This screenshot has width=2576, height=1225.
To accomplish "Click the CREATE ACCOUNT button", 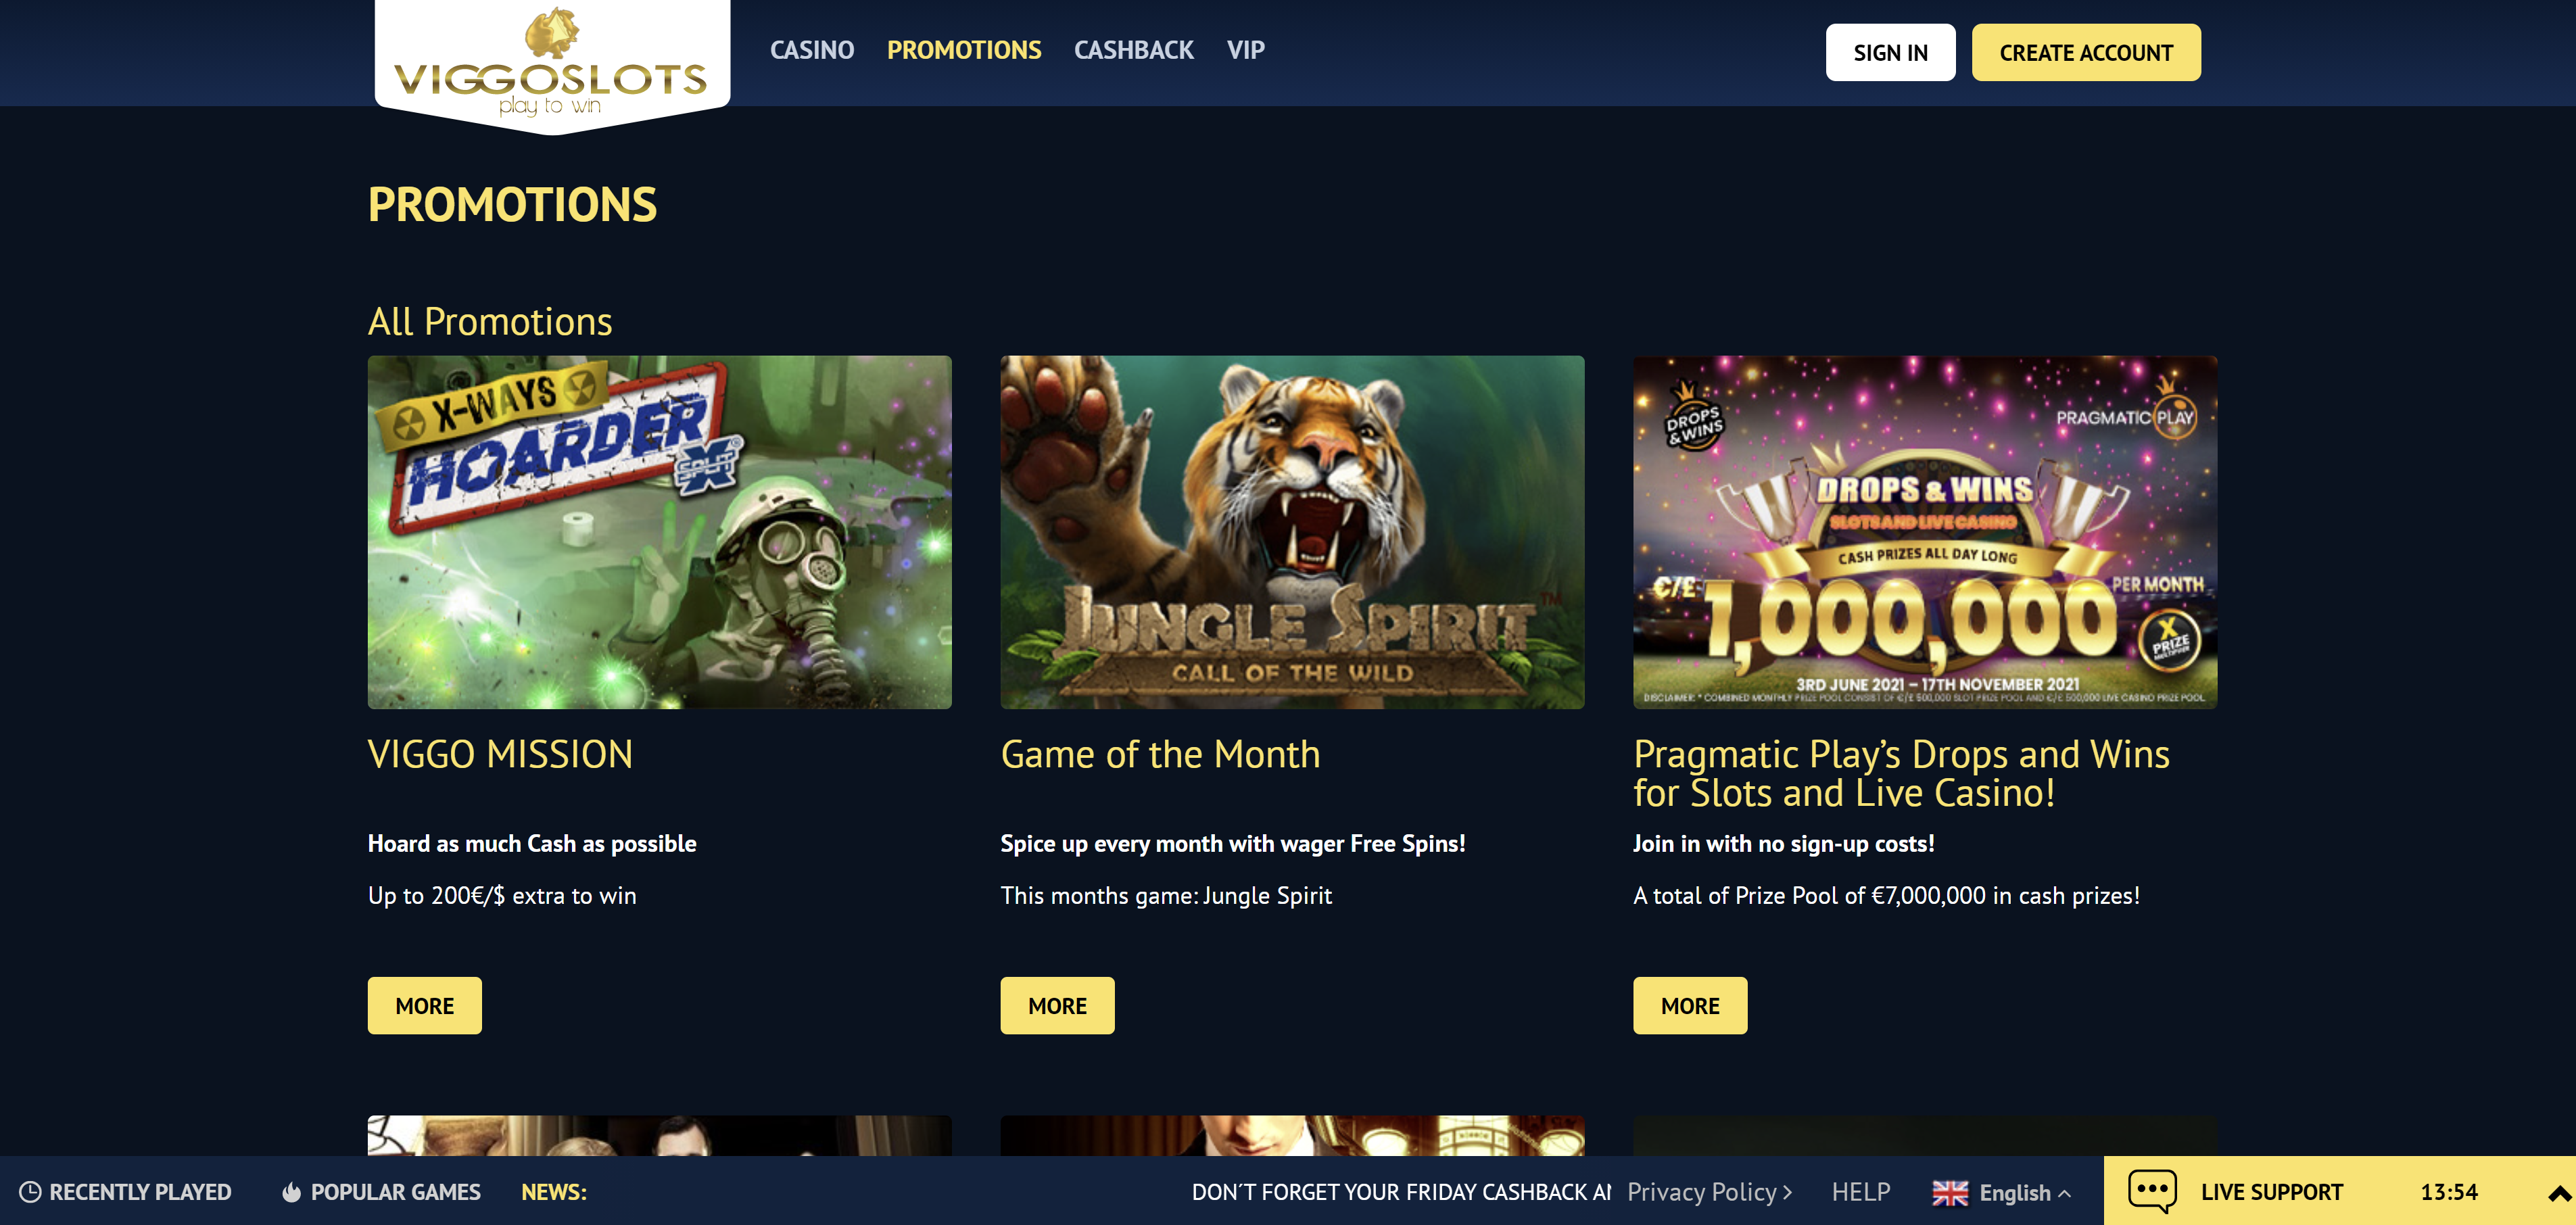I will pos(2085,52).
